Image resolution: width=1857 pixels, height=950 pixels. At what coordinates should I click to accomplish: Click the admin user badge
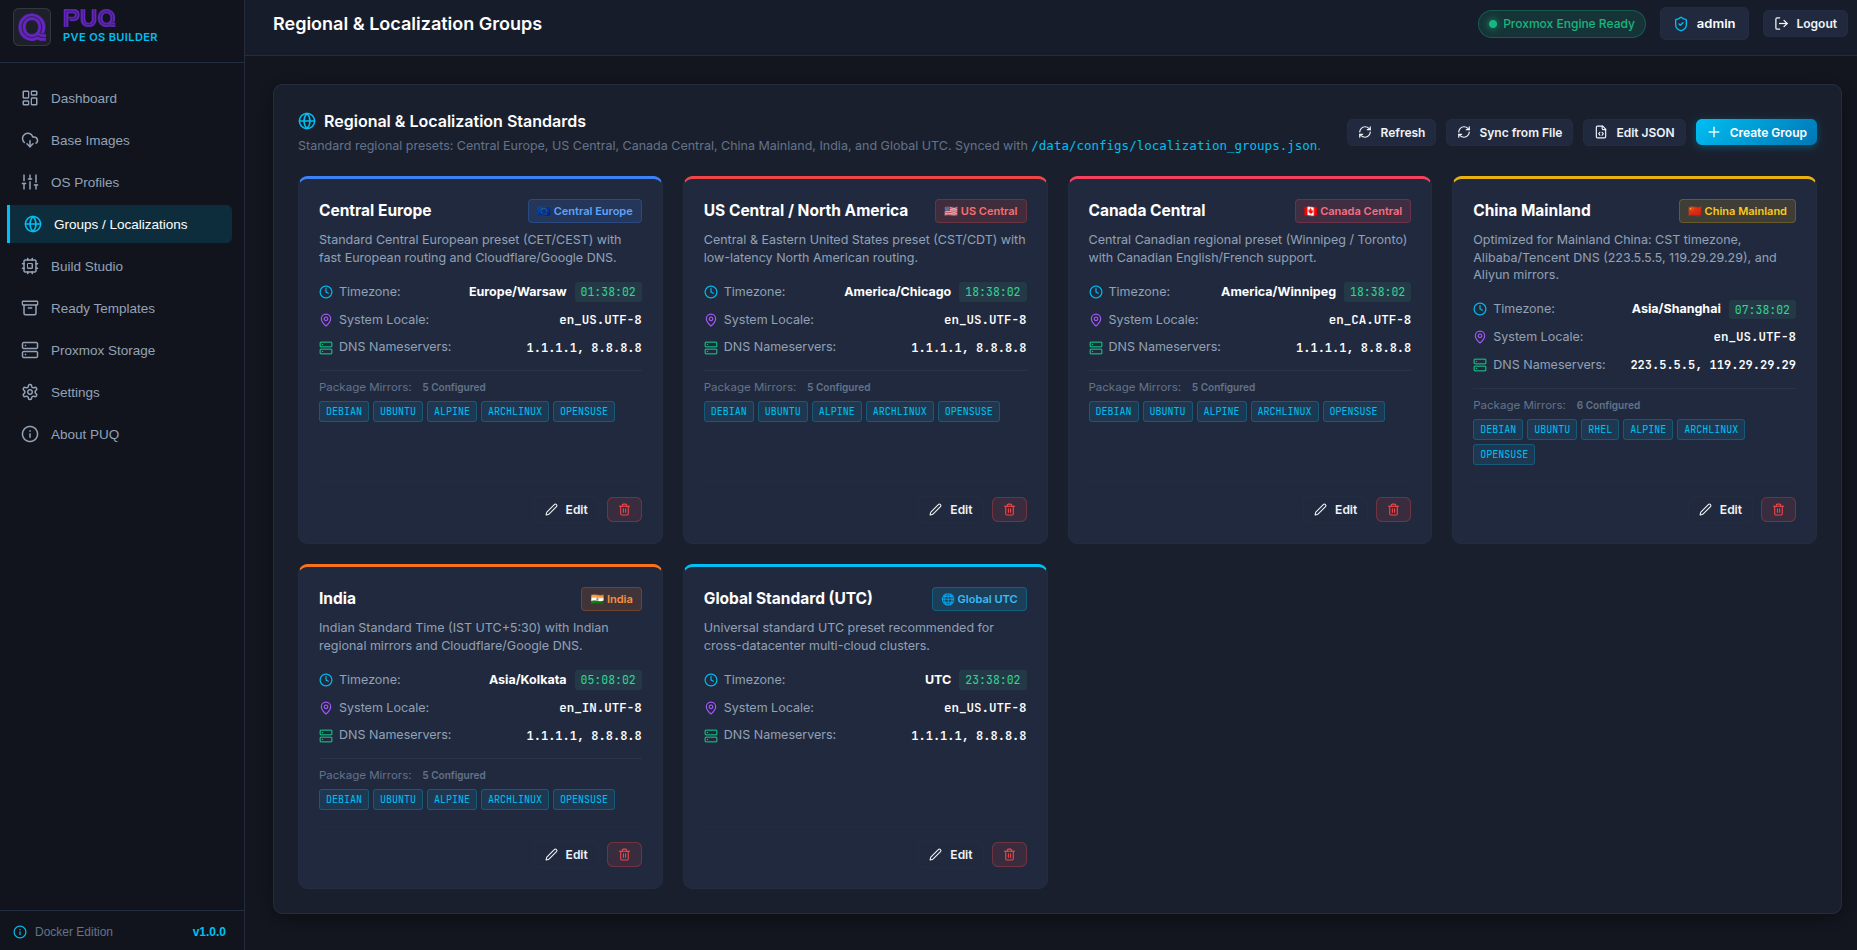coord(1704,24)
